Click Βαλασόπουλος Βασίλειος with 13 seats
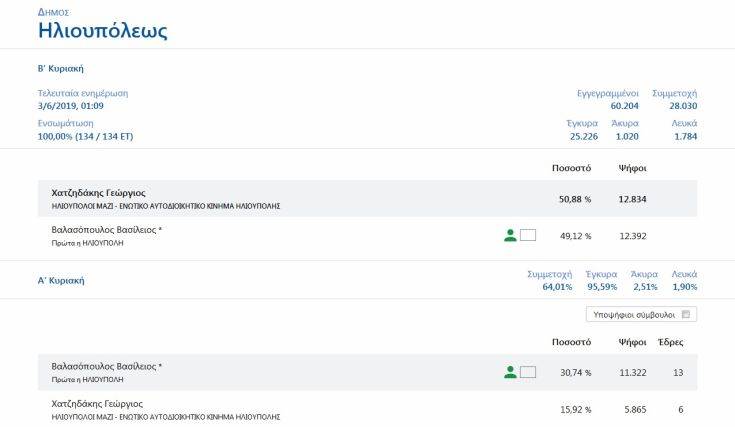 click(106, 367)
